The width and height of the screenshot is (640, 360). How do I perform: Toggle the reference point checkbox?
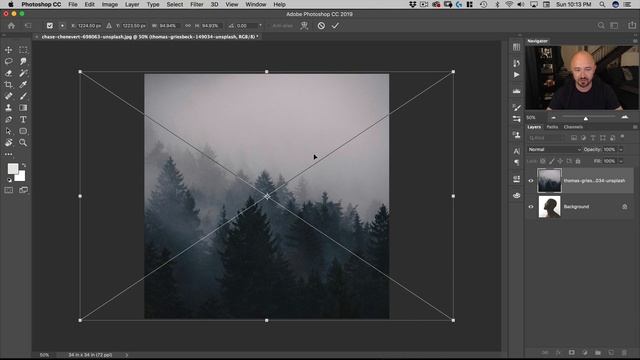pos(49,26)
